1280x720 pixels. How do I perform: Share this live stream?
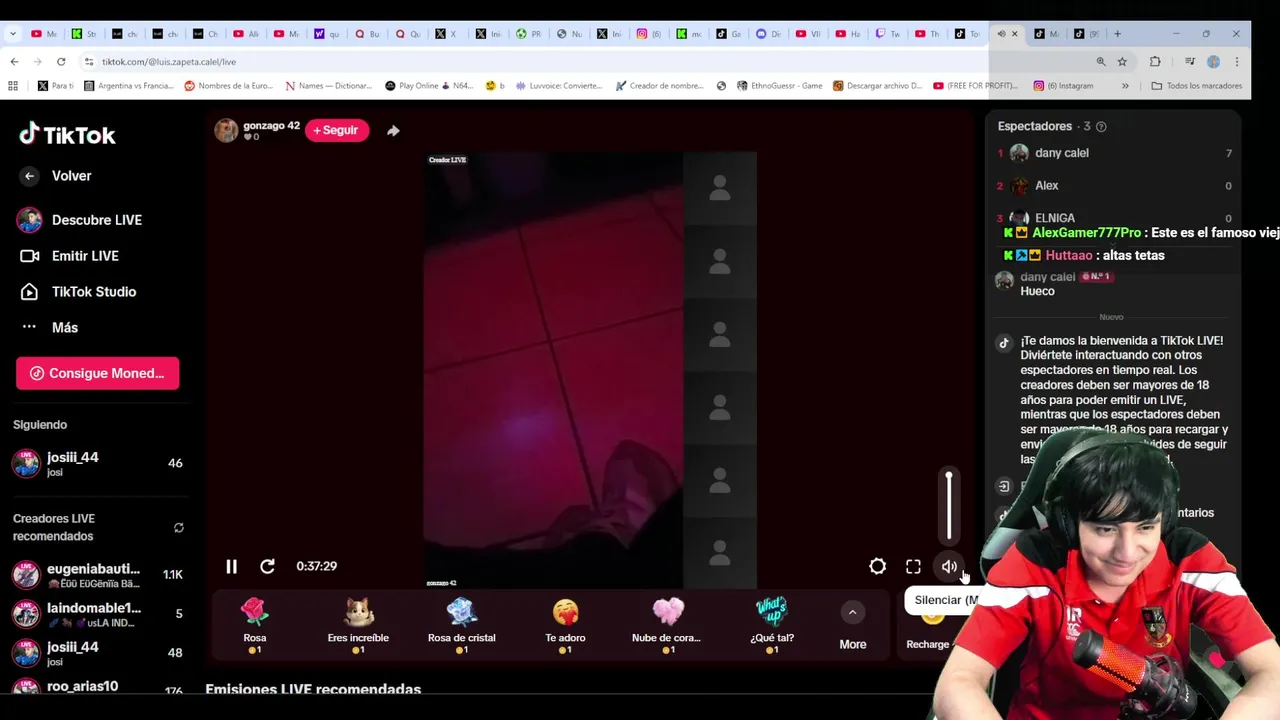pyautogui.click(x=393, y=130)
